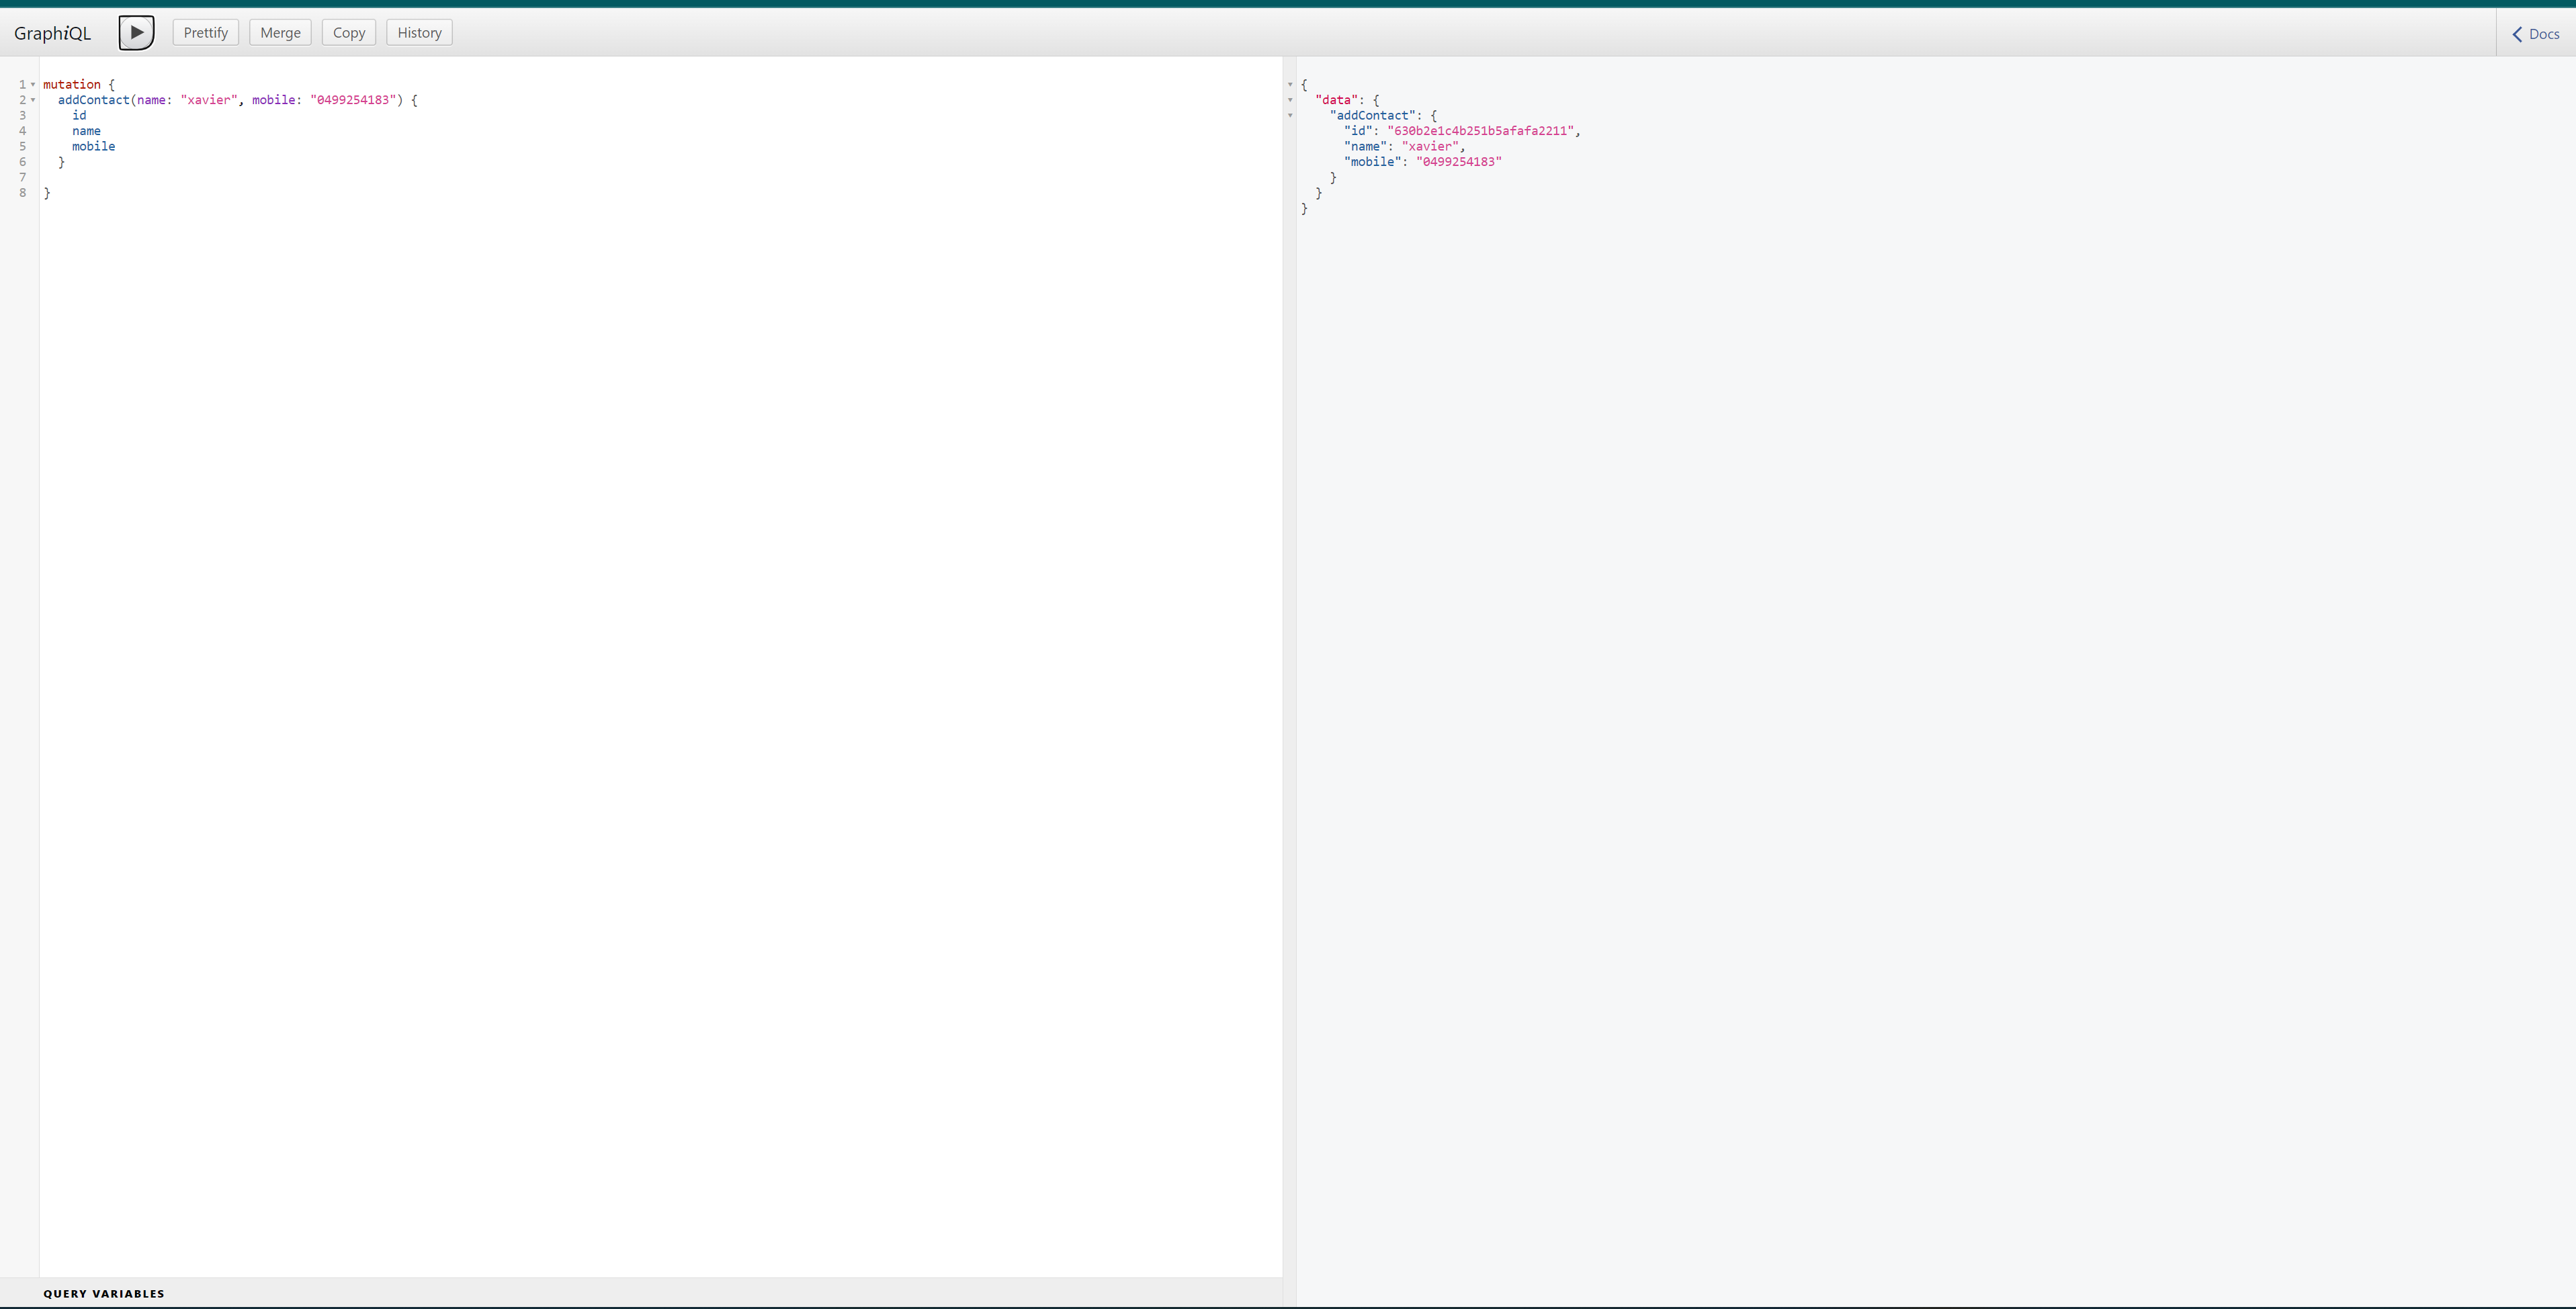Click line number 6 in the editor gutter
Image resolution: width=2576 pixels, height=1309 pixels.
click(22, 161)
